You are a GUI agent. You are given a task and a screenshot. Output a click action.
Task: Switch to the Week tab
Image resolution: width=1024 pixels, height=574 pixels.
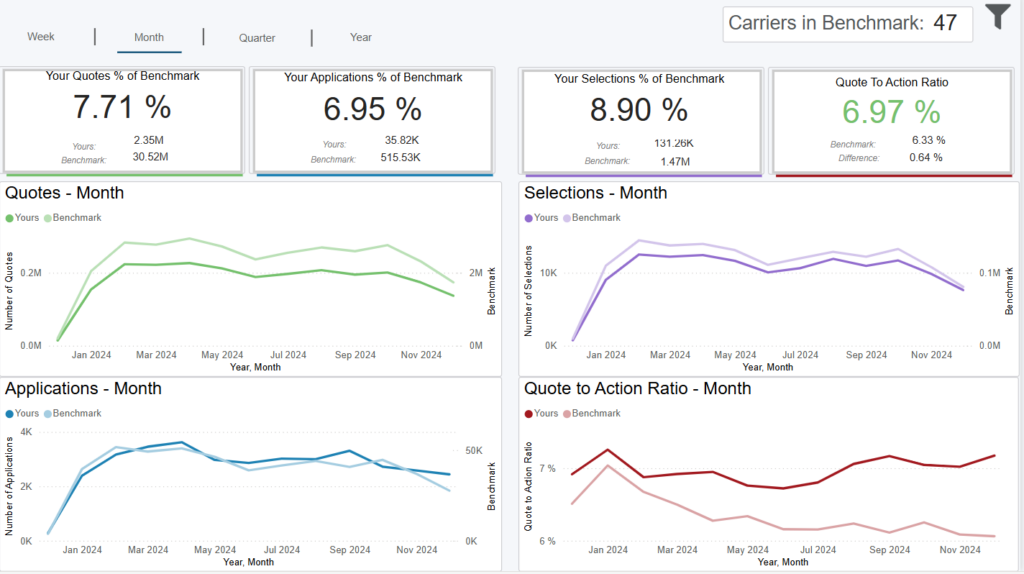click(41, 37)
